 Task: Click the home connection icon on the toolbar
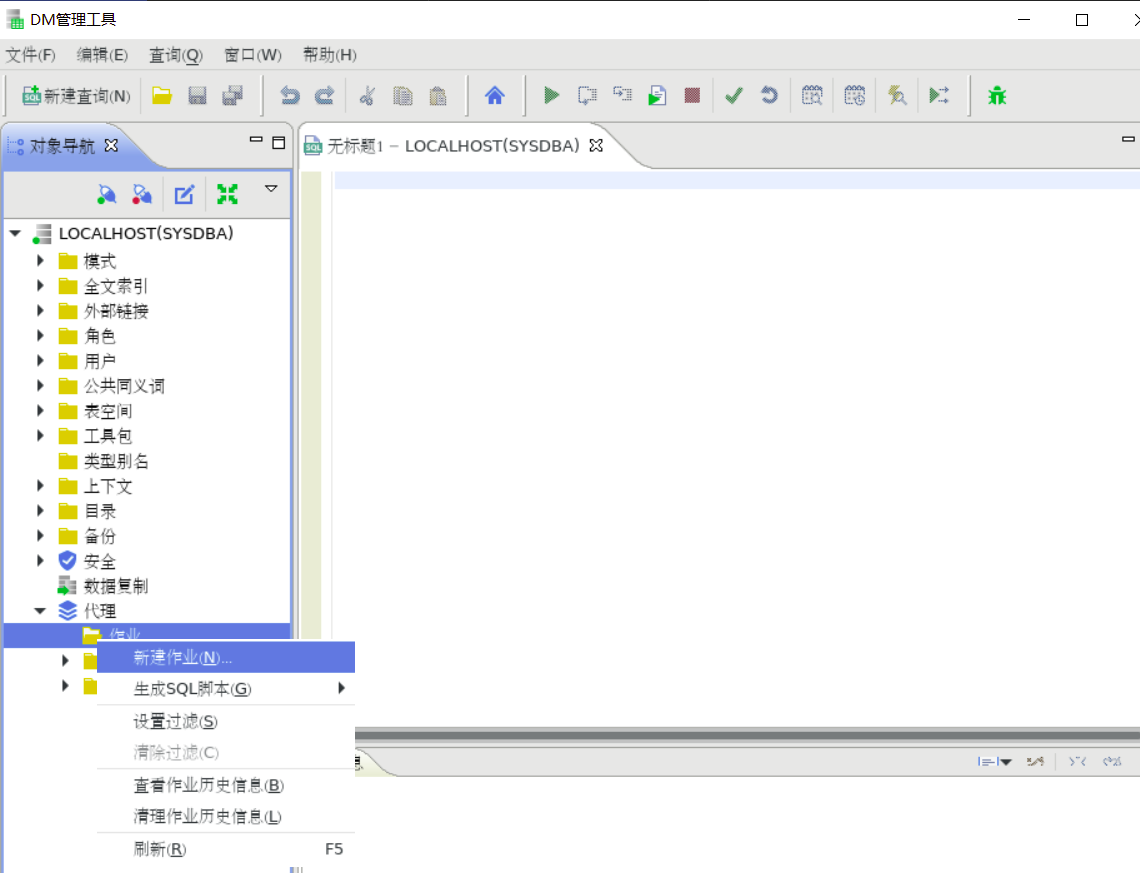pyautogui.click(x=495, y=95)
